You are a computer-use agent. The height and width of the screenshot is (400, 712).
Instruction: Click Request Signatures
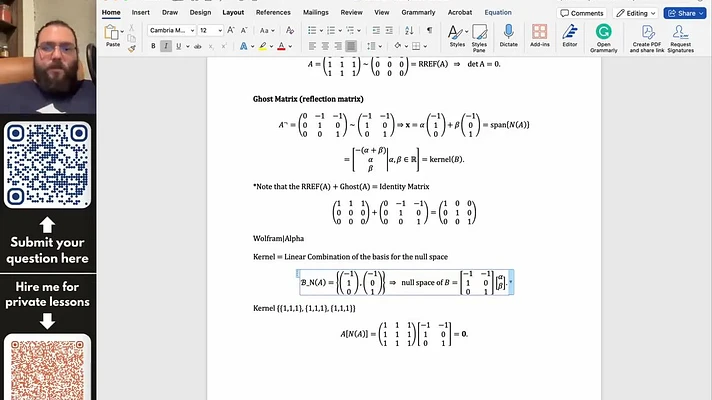tap(680, 38)
